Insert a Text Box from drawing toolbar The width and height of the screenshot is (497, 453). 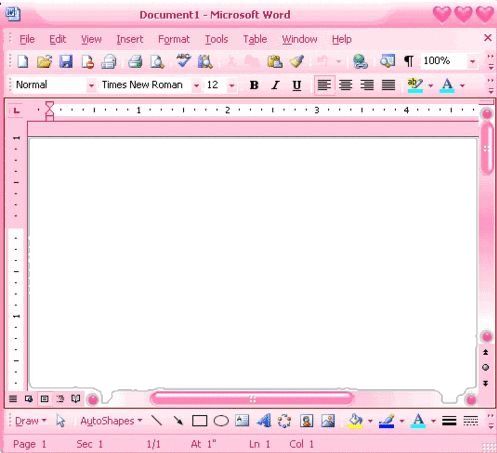click(242, 421)
